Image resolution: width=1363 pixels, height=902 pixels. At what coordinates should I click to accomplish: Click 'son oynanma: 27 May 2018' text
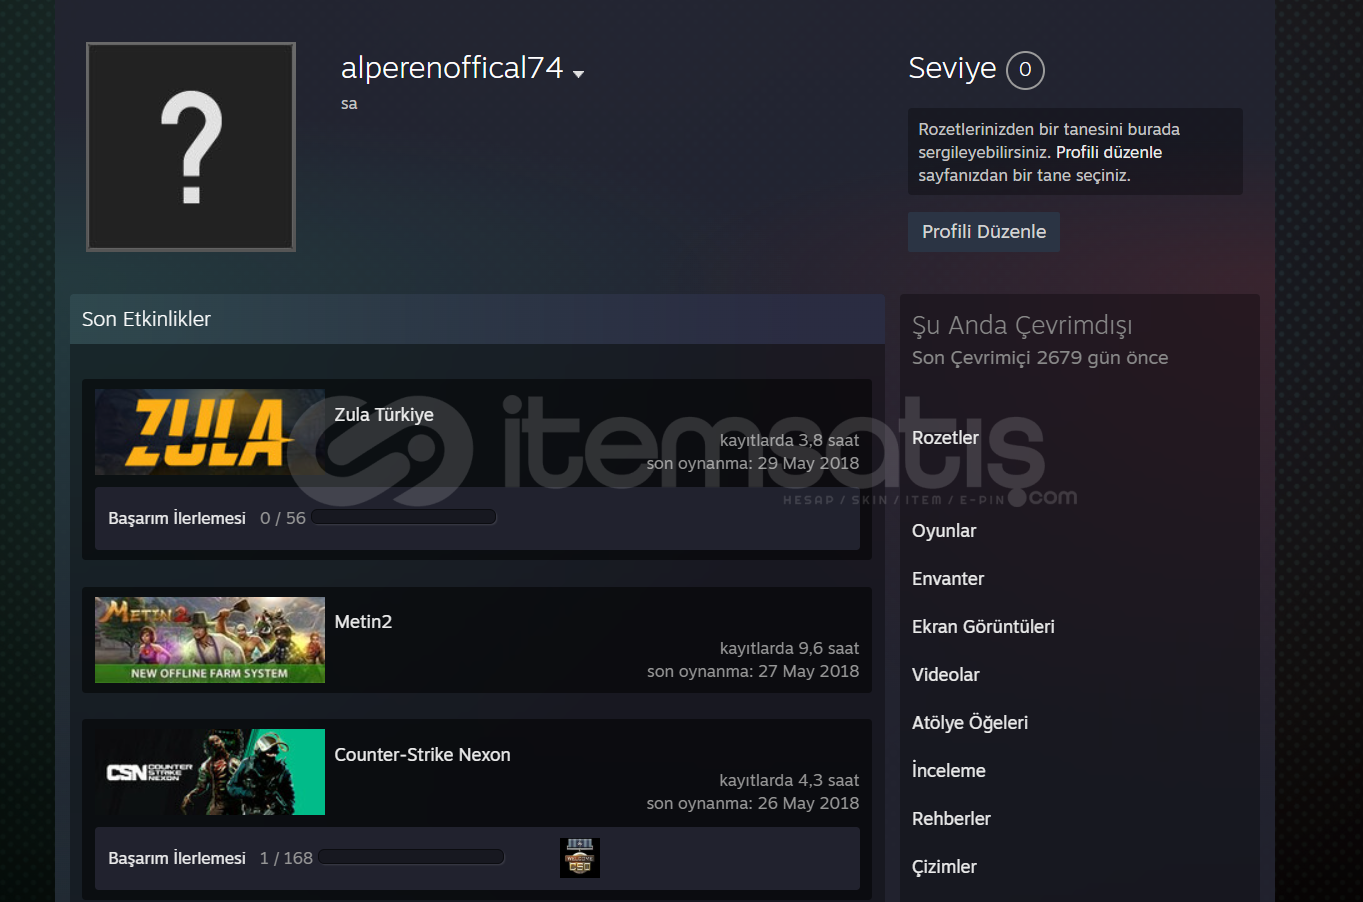coord(753,671)
